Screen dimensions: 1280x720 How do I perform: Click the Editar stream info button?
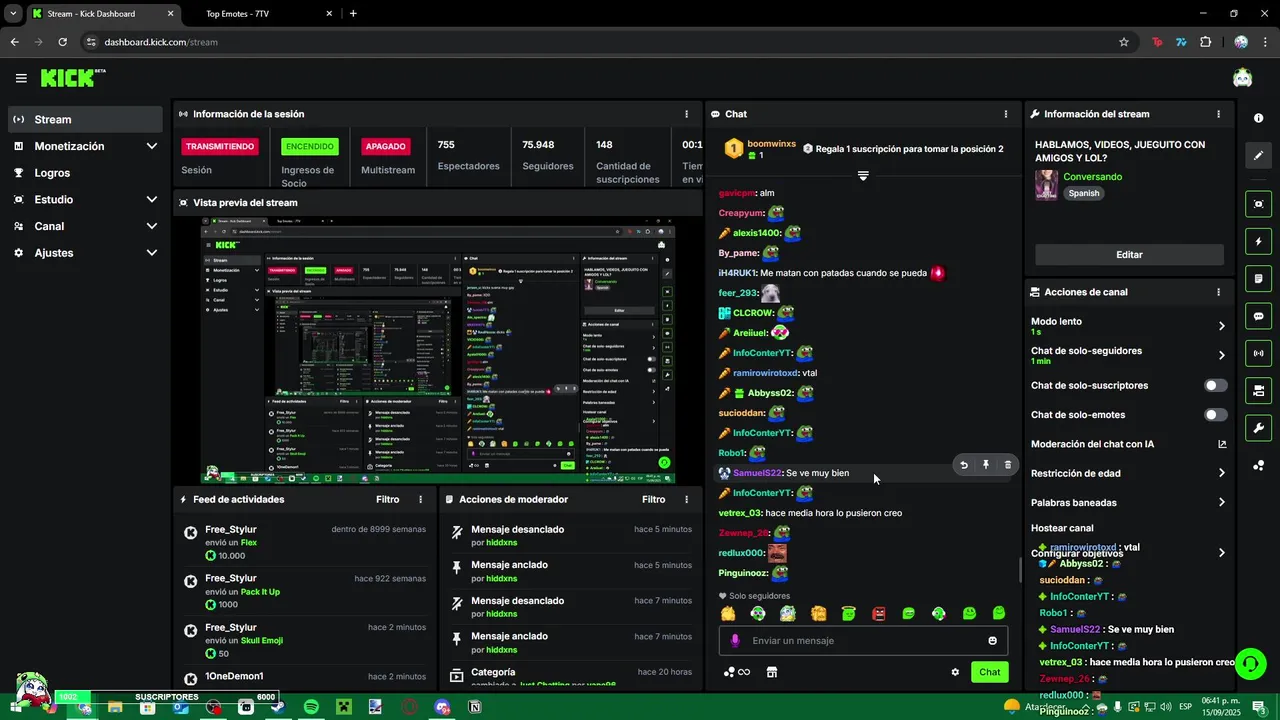pyautogui.click(x=1129, y=254)
